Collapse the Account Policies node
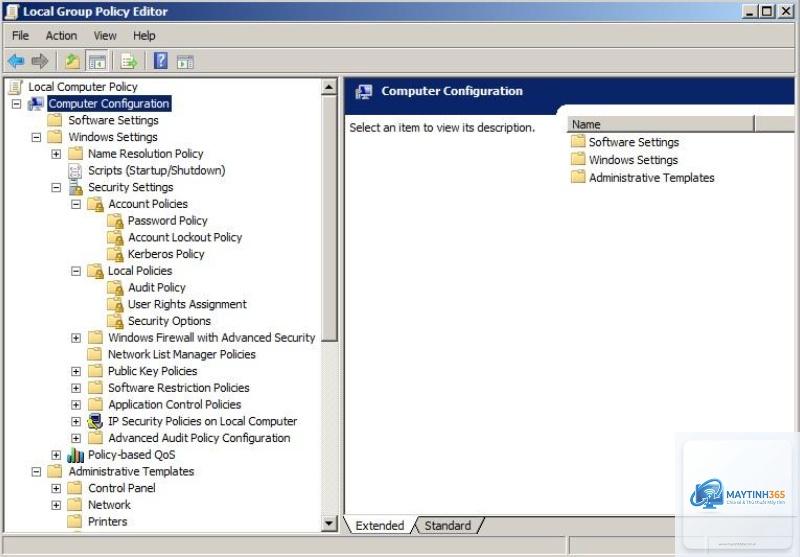Screen dimensions: 800x557 click(x=76, y=204)
